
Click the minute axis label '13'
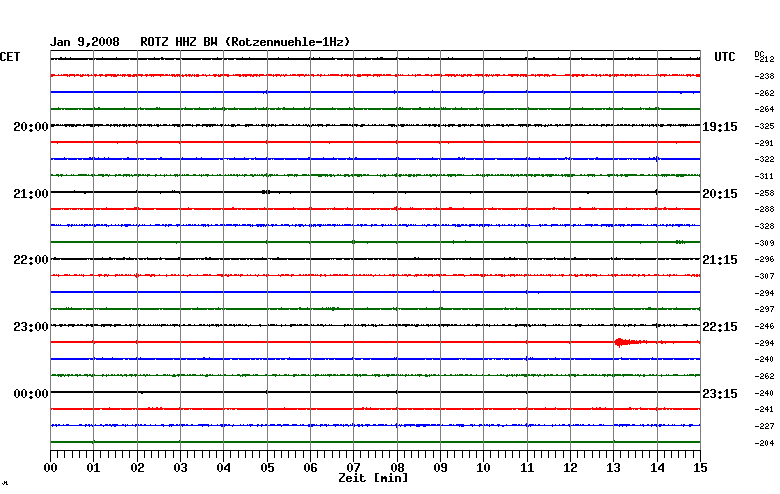[x=614, y=468]
